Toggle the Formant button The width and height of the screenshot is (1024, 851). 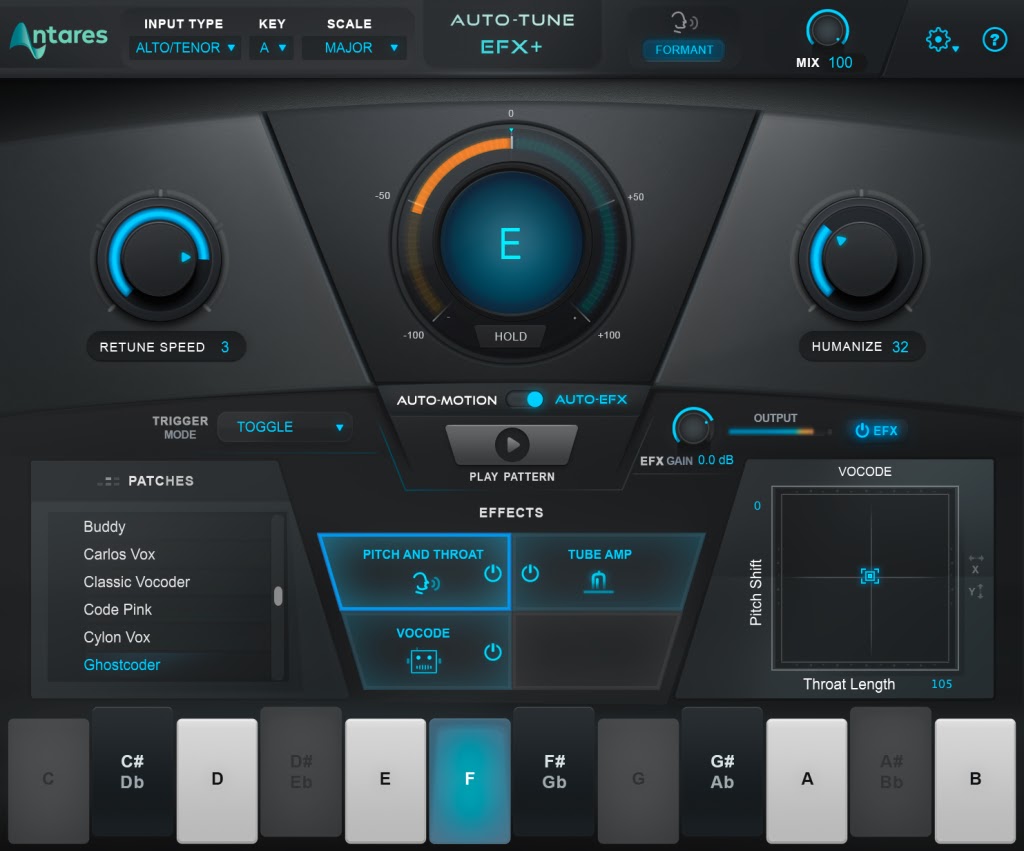pyautogui.click(x=684, y=50)
